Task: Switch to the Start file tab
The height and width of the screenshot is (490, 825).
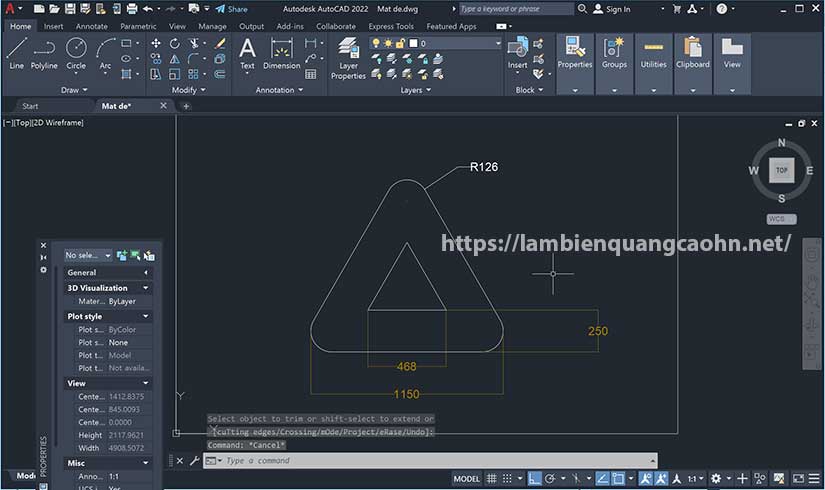Action: [x=30, y=106]
